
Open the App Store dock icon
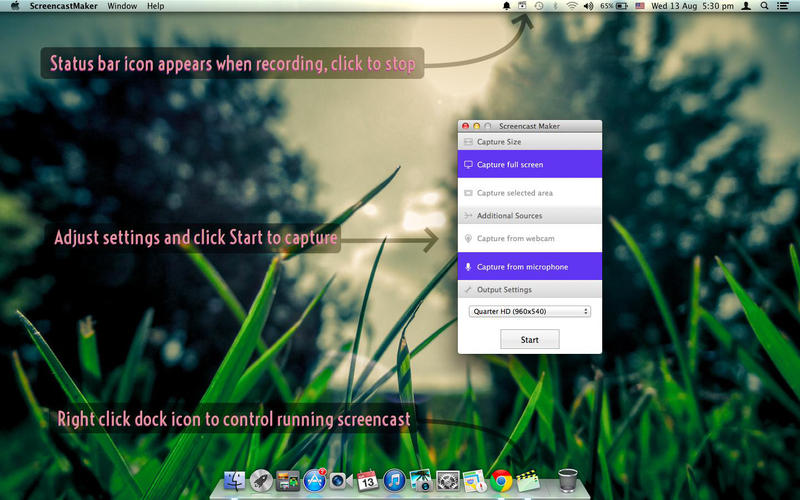point(316,480)
